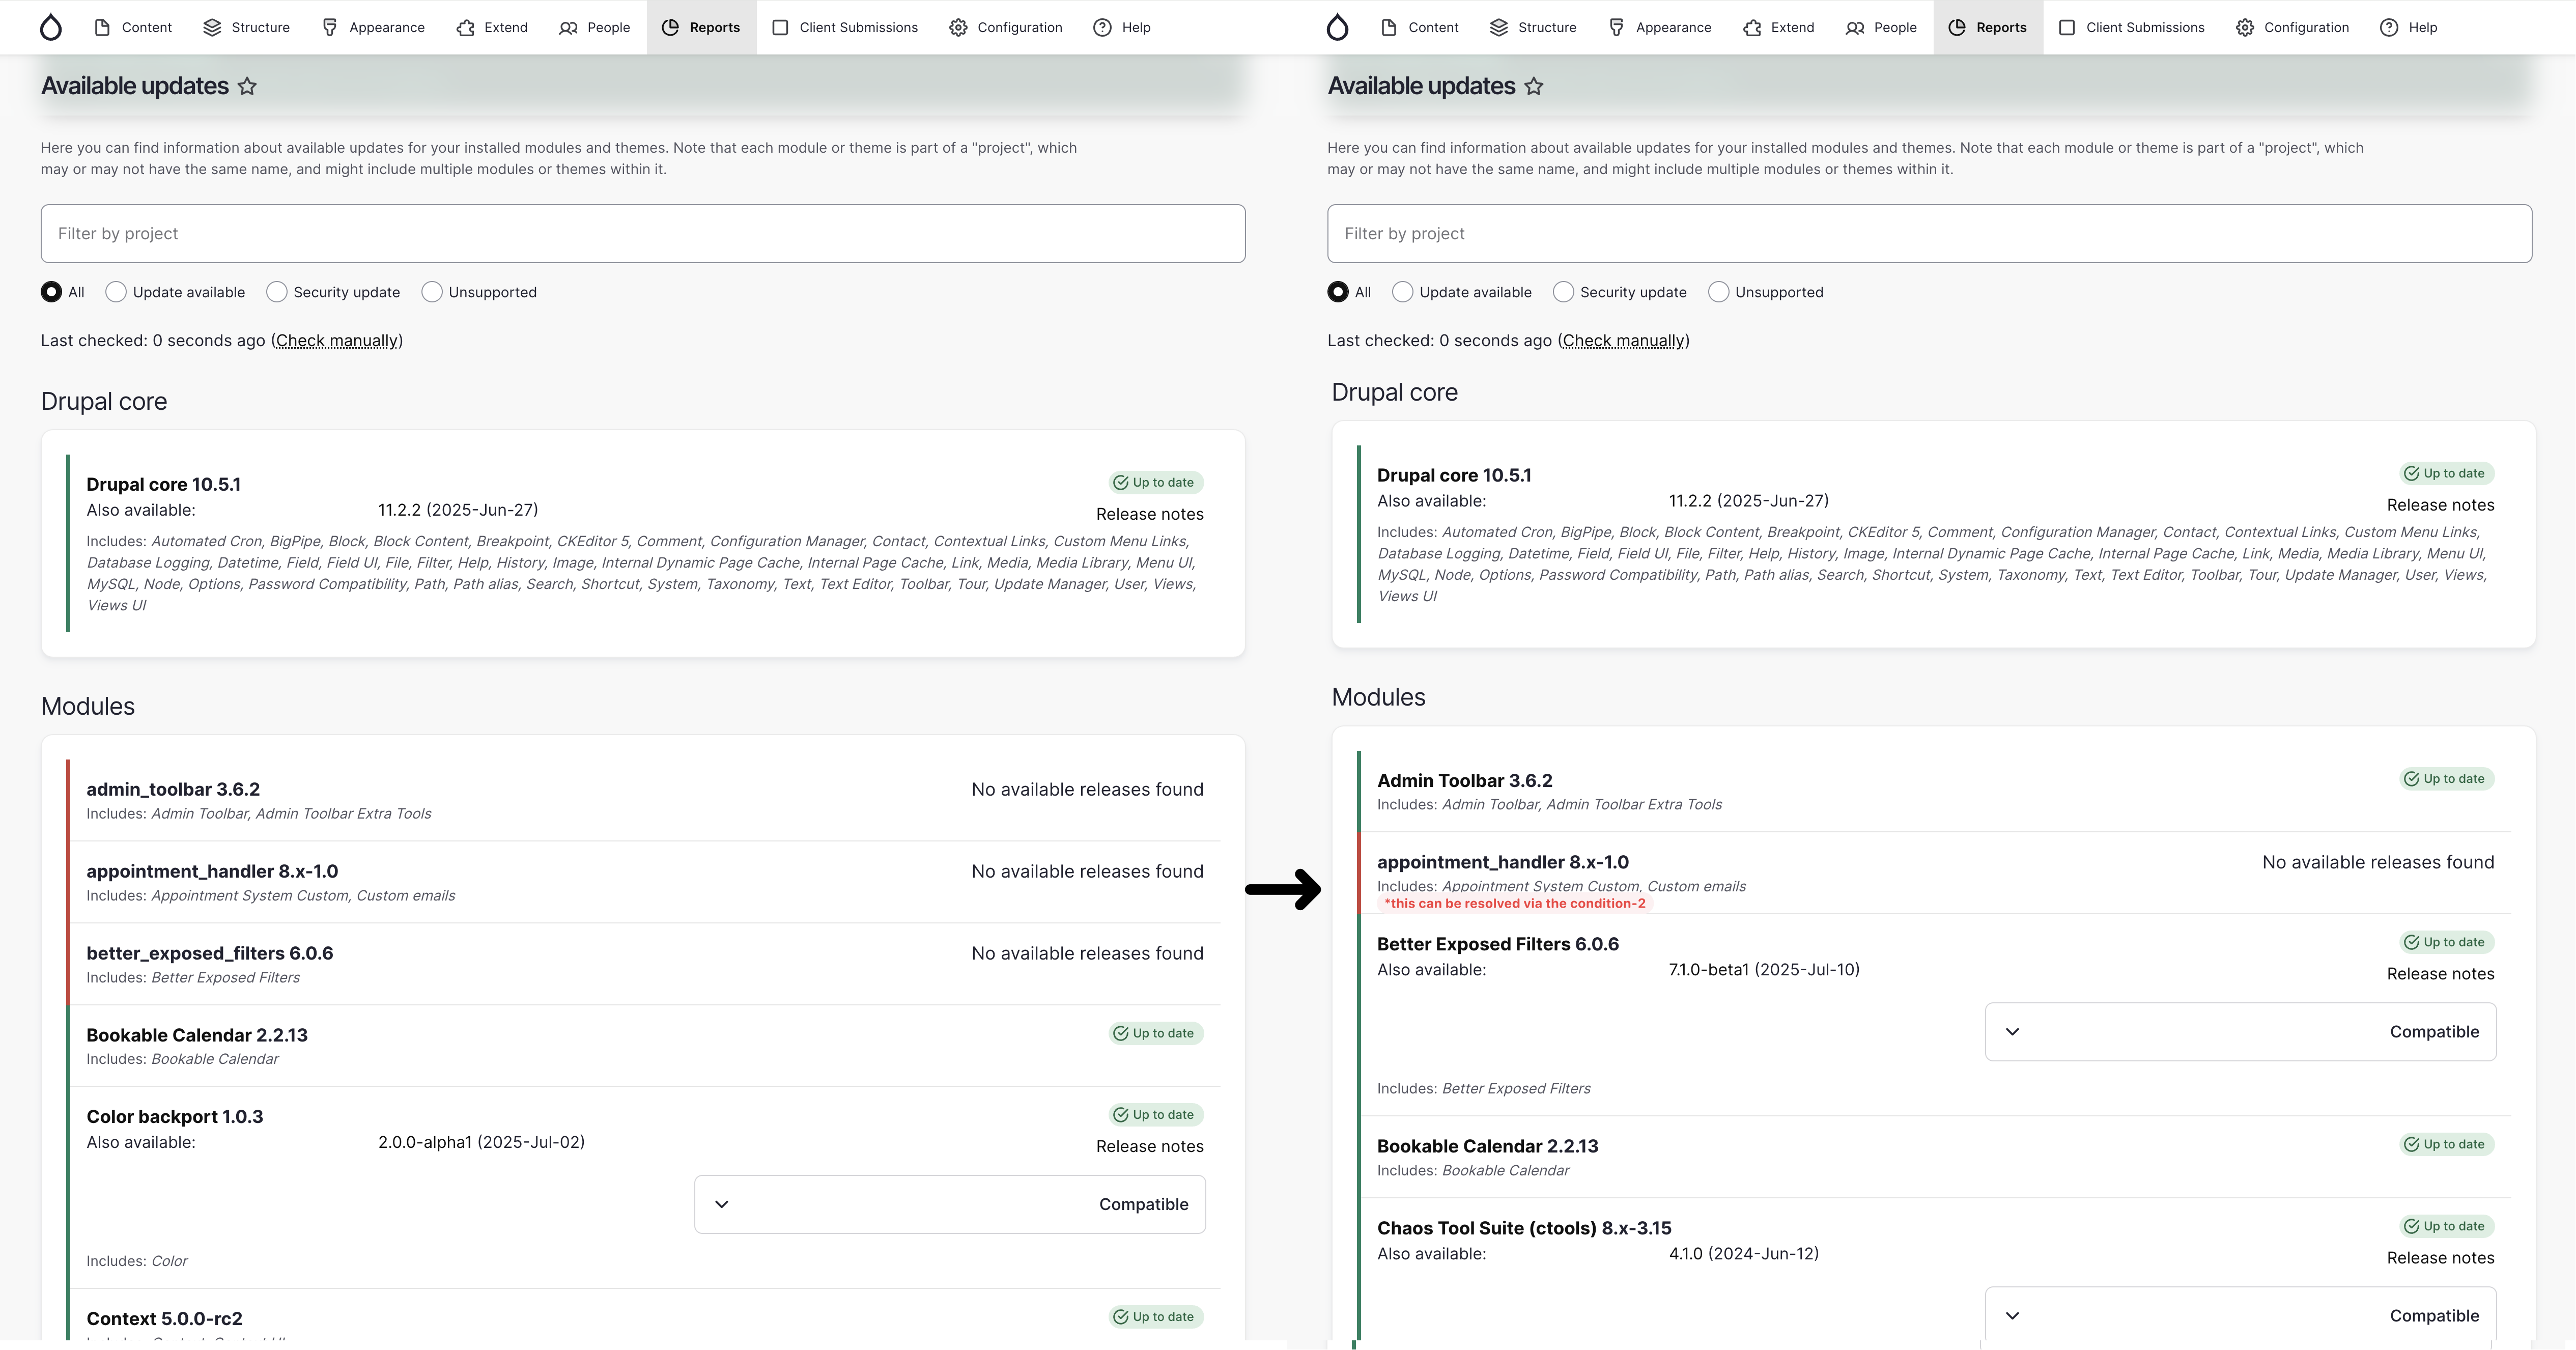The height and width of the screenshot is (1350, 2576).
Task: Open Release notes for right Drupal core 10.5.1
Action: point(2440,505)
